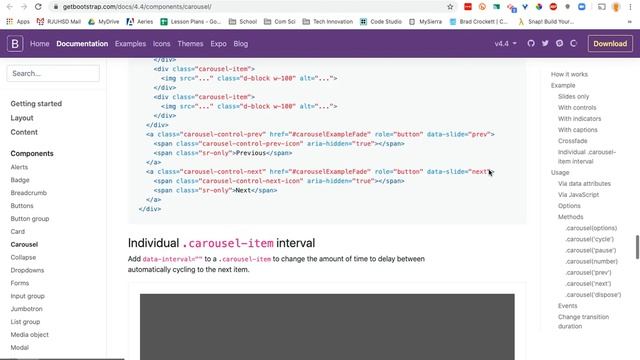Click the blue Zoom extension icon
The width and height of the screenshot is (640, 360).
tap(582, 7)
